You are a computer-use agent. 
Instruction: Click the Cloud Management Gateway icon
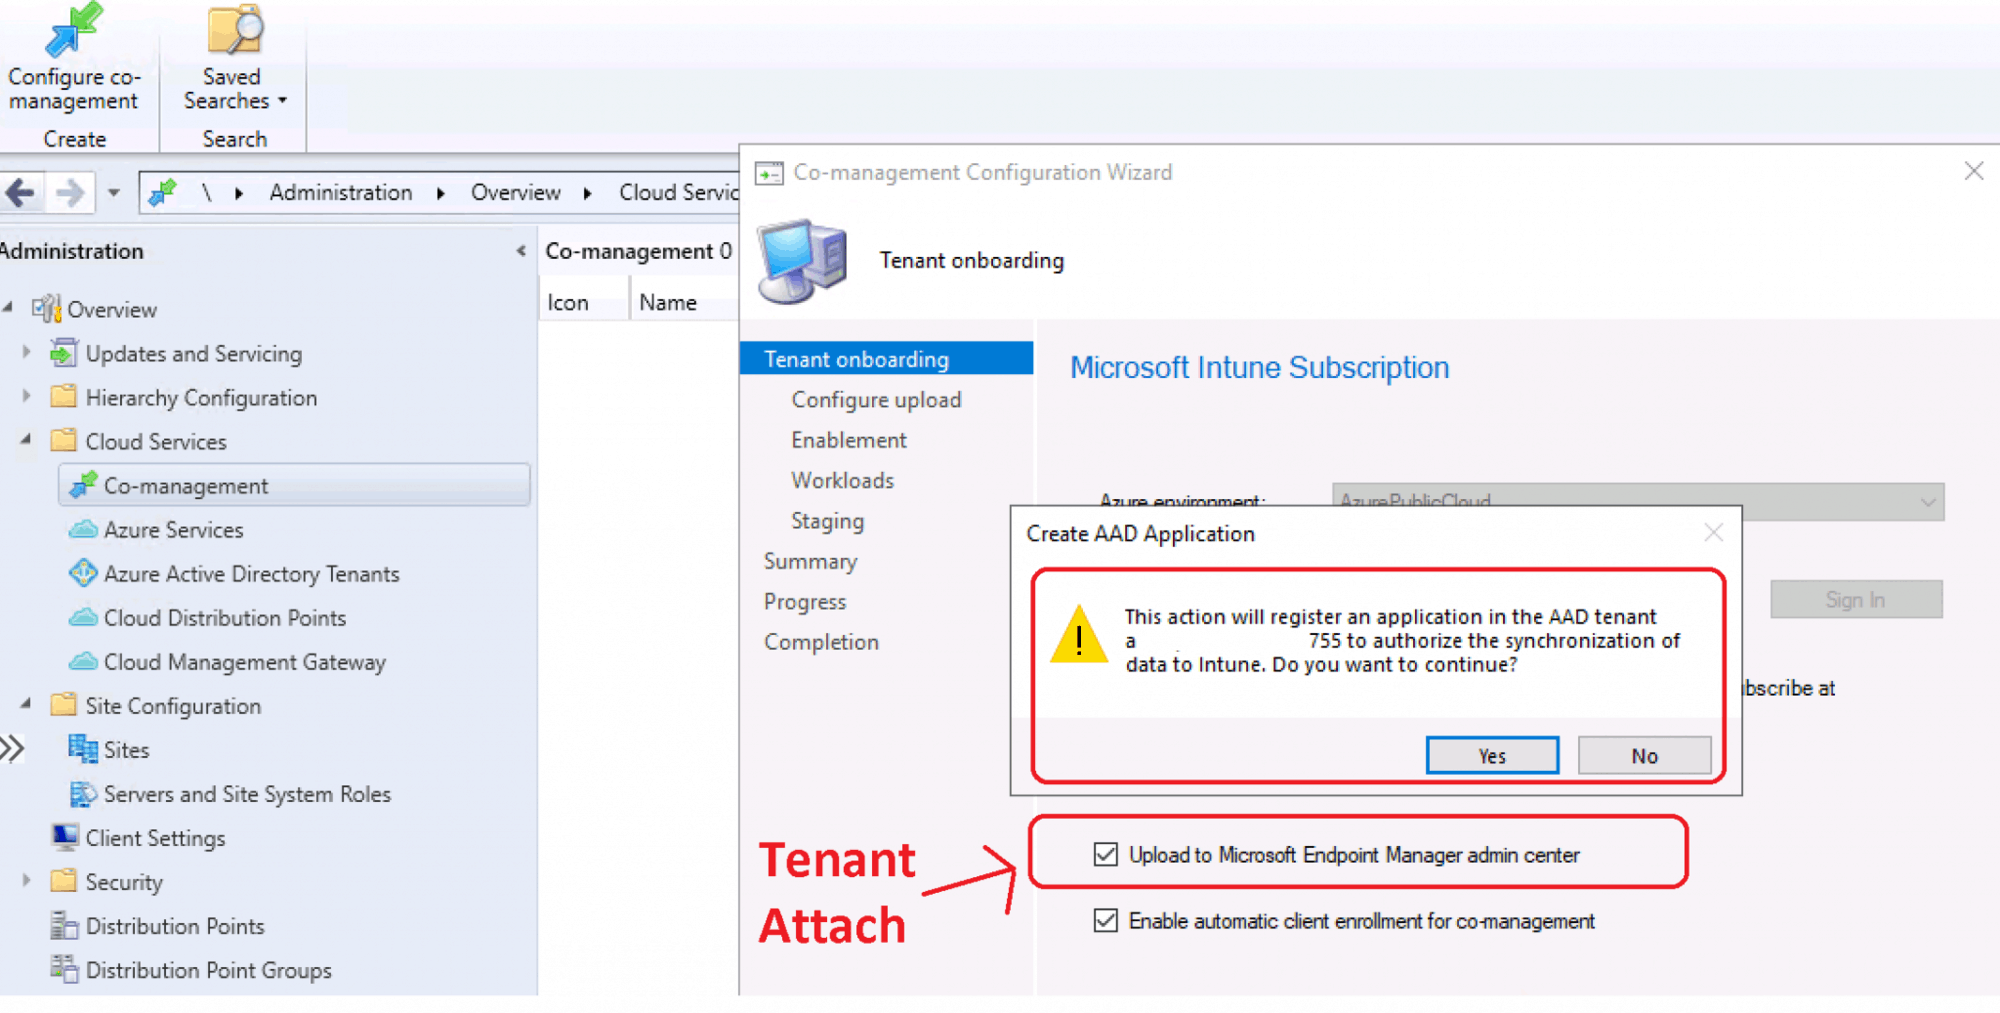(83, 661)
